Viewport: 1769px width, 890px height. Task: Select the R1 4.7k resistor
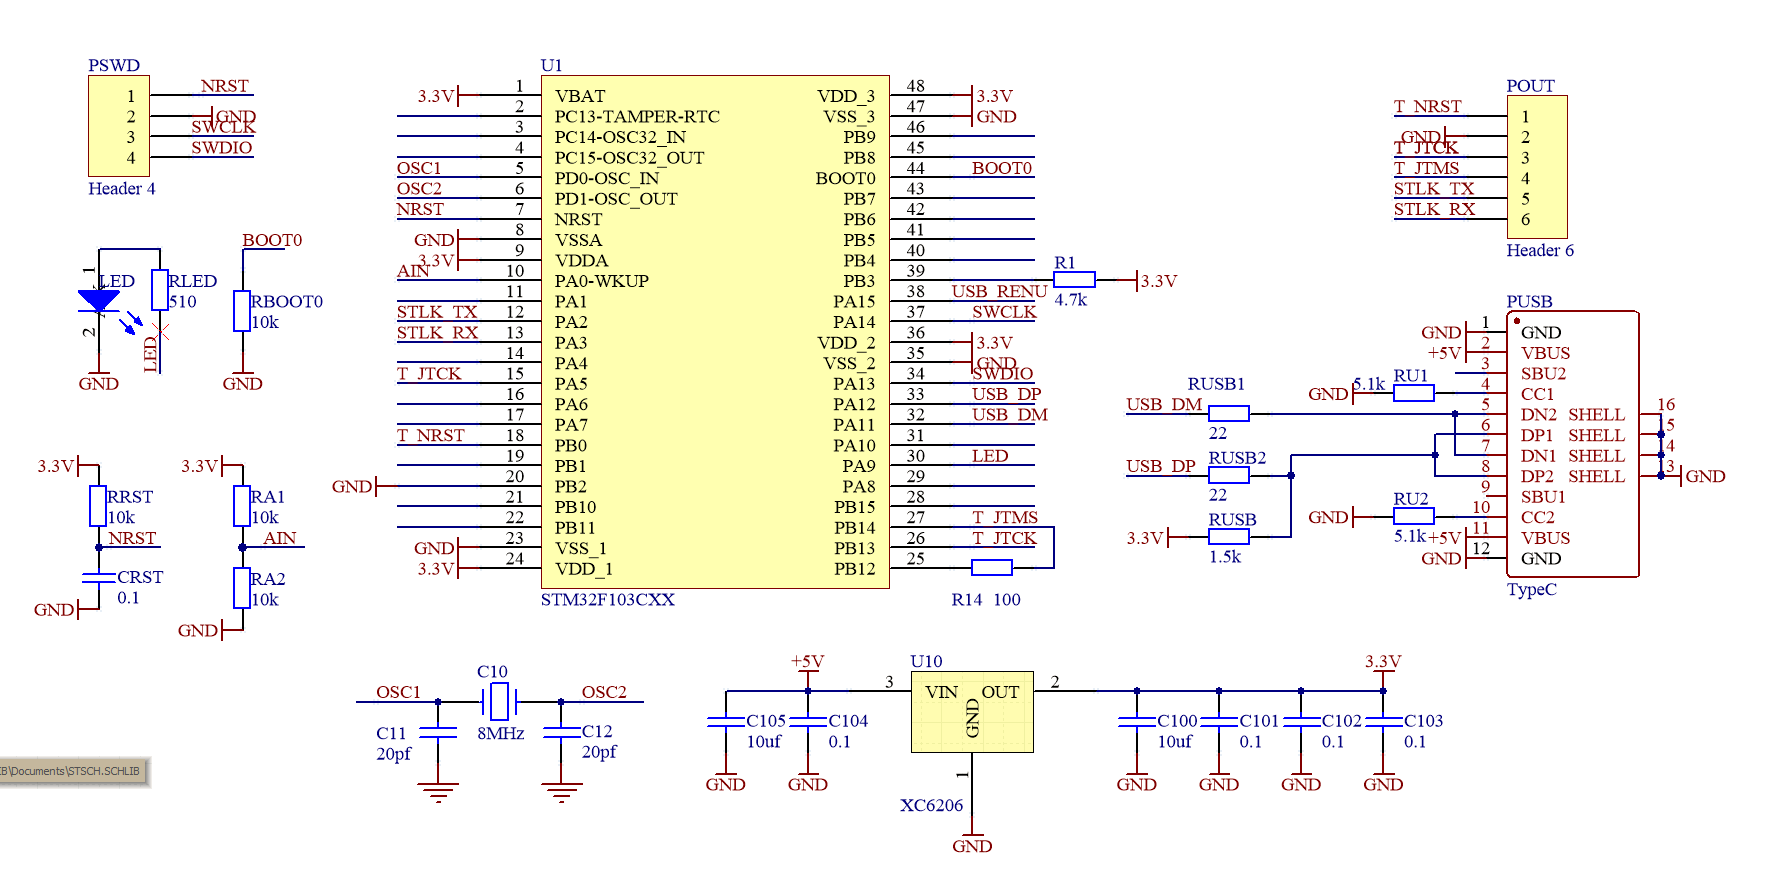(1074, 280)
